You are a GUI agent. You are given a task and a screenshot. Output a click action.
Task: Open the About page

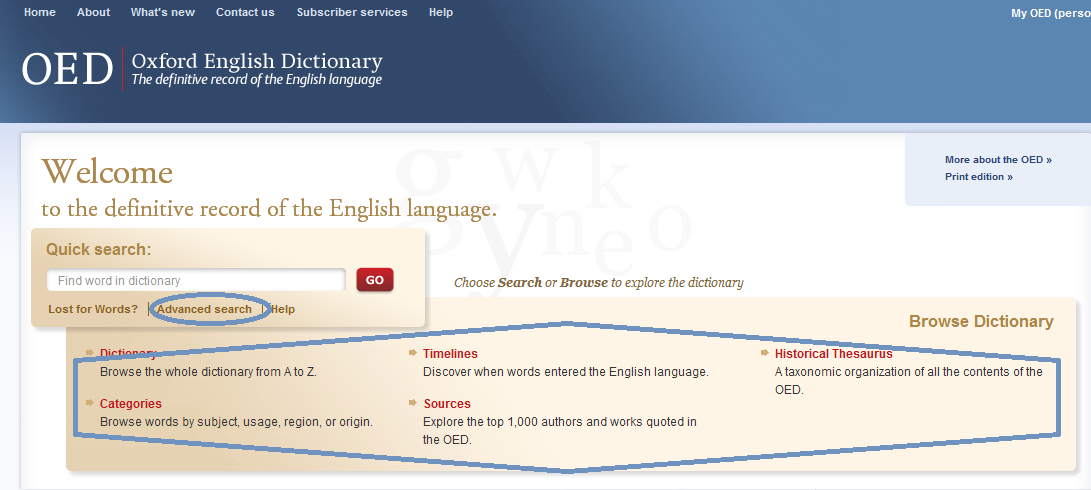93,13
